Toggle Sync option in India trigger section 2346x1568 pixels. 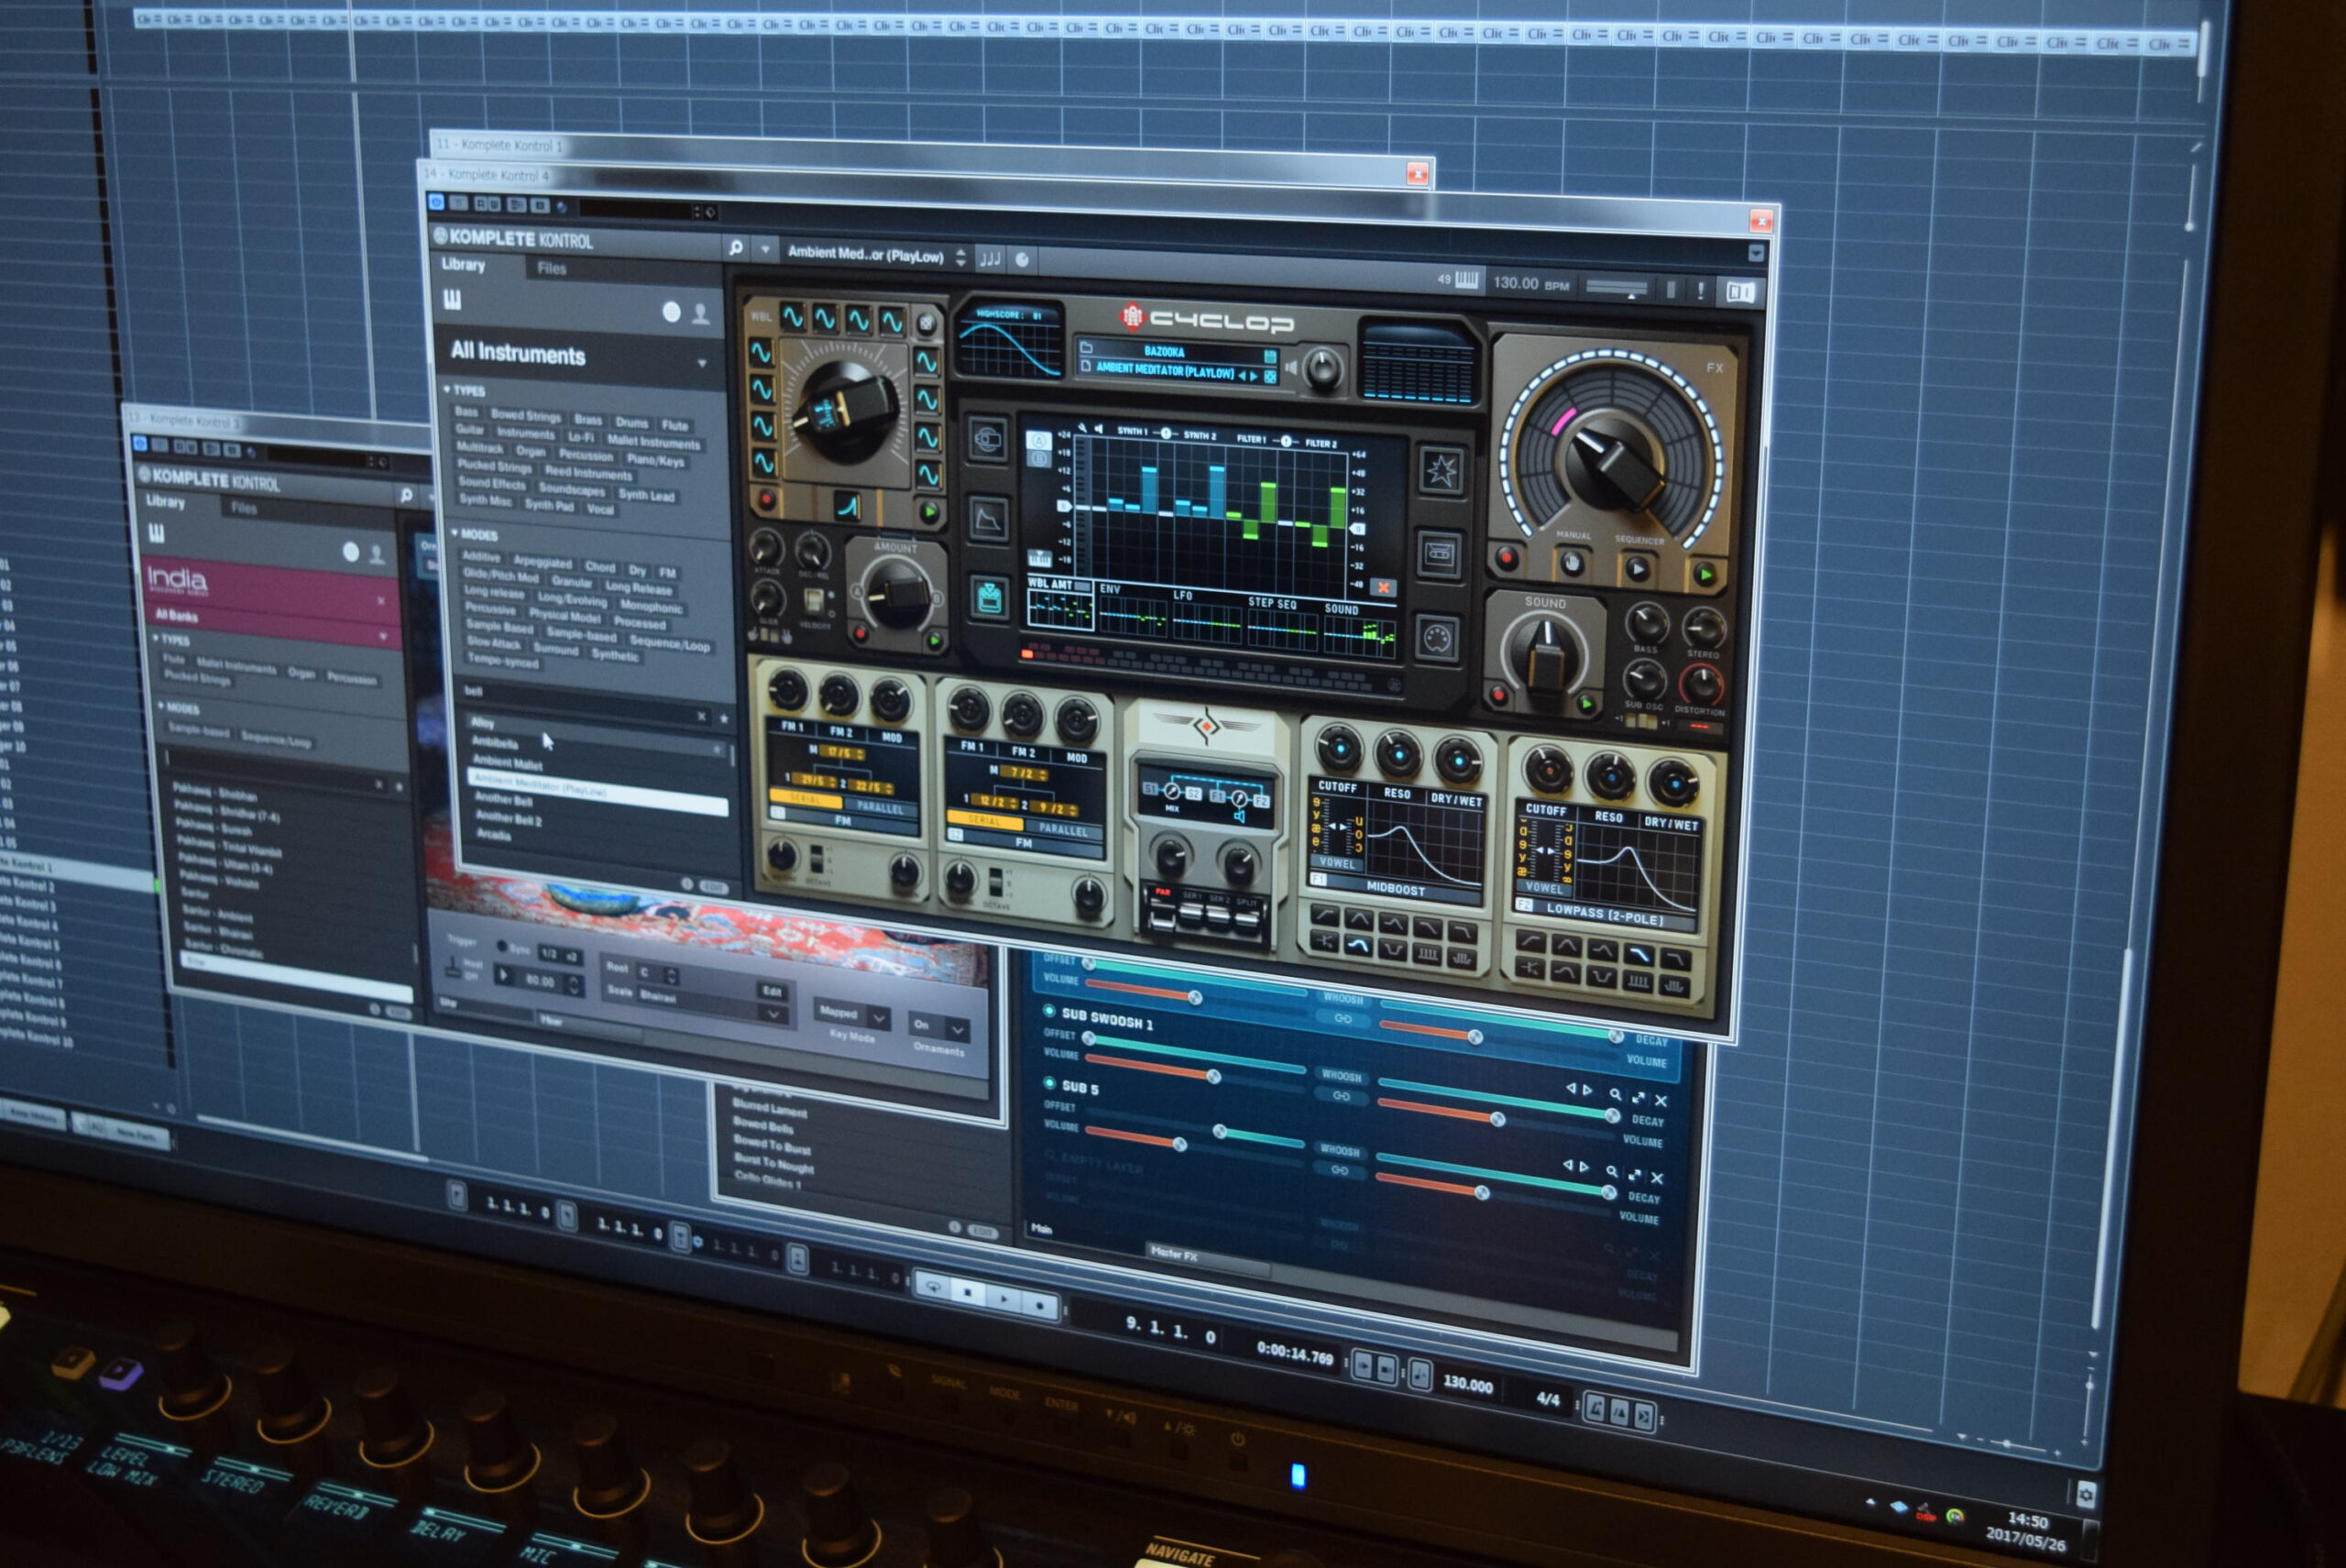click(x=502, y=946)
